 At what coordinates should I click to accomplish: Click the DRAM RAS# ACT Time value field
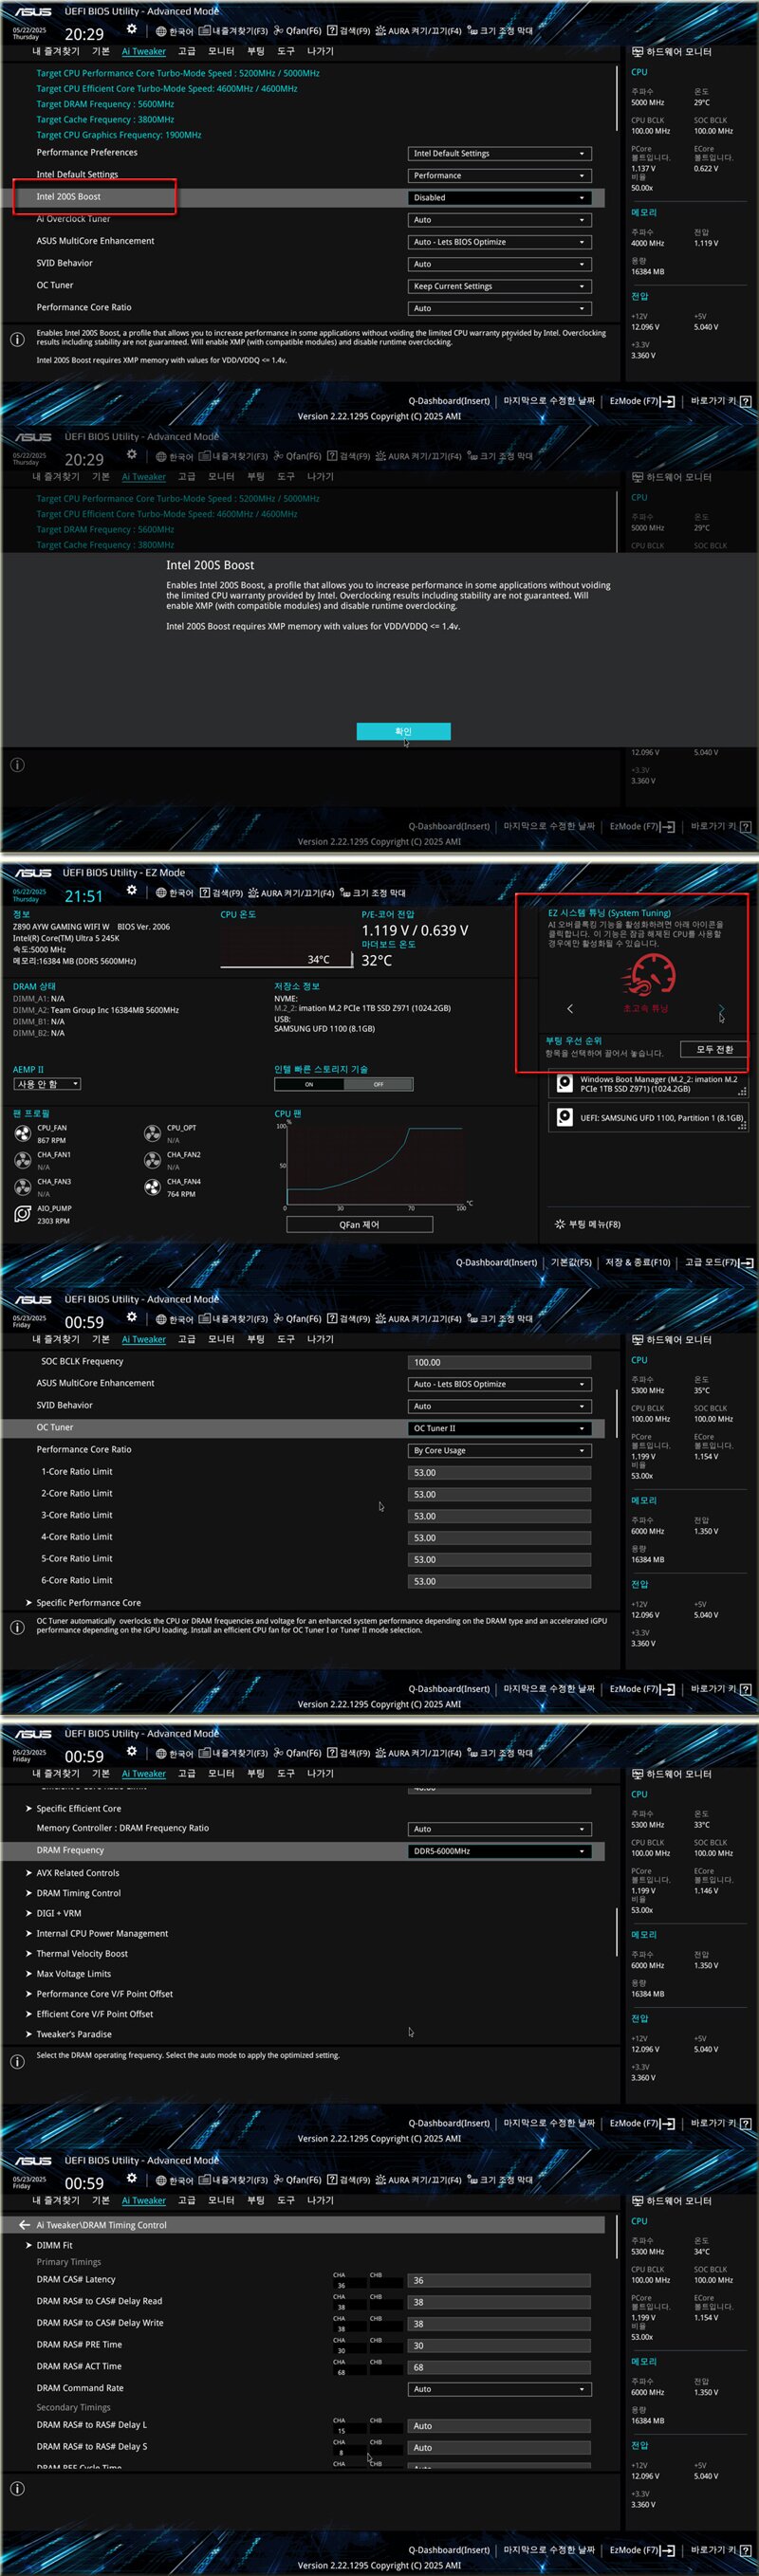499,2367
